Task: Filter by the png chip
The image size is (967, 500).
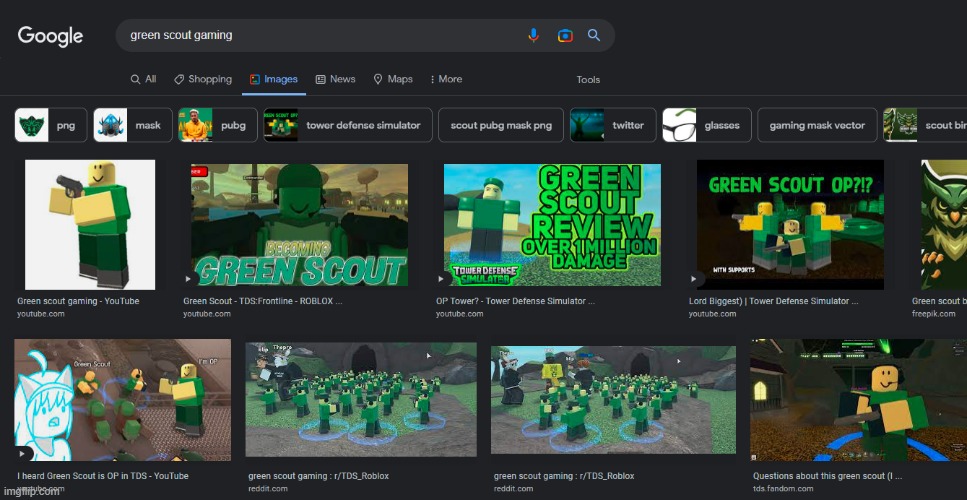Action: pos(51,125)
